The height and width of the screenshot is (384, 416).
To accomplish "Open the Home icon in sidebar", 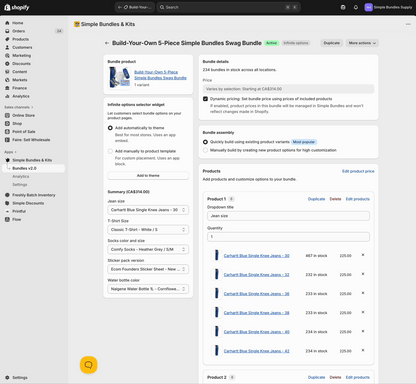I will click(7, 23).
